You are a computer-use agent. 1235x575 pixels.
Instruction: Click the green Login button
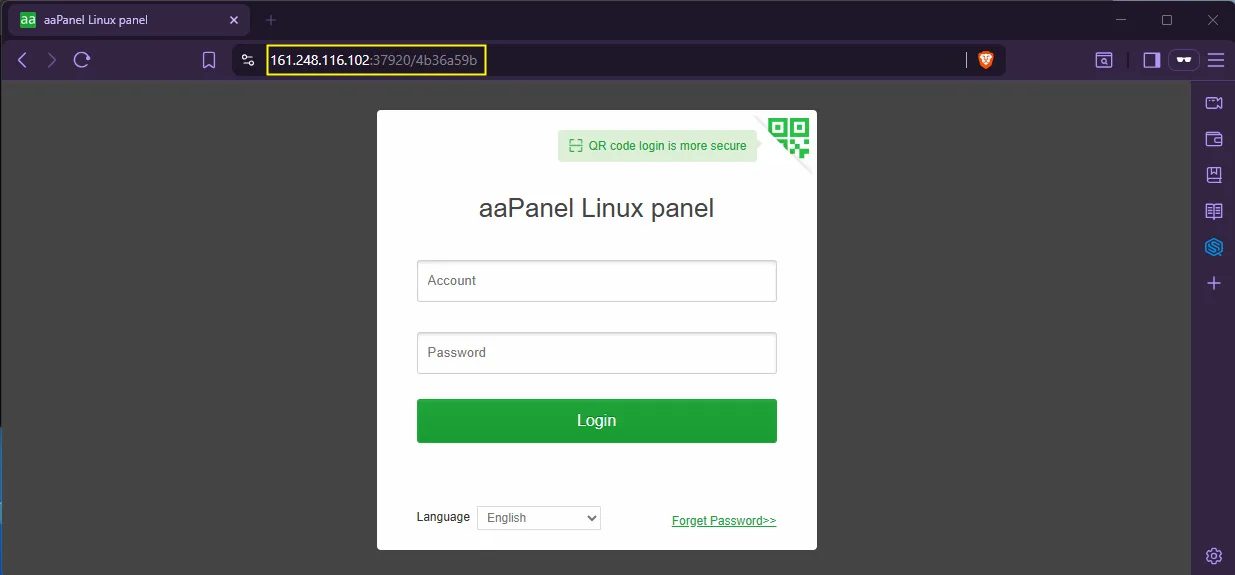click(597, 421)
